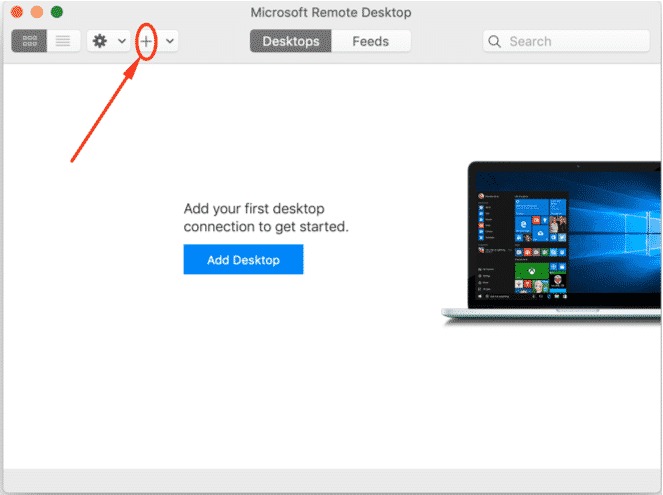Select the Desktops tab
Screen dimensions: 663x495
coord(291,41)
